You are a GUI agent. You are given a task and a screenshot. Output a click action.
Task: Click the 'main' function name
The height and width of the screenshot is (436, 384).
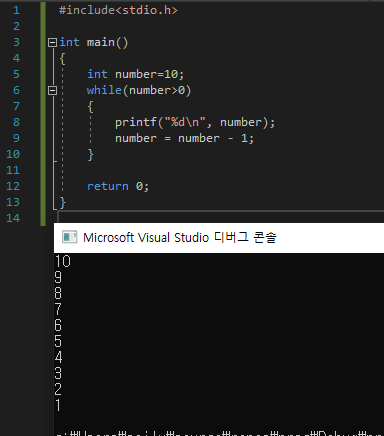coord(101,42)
